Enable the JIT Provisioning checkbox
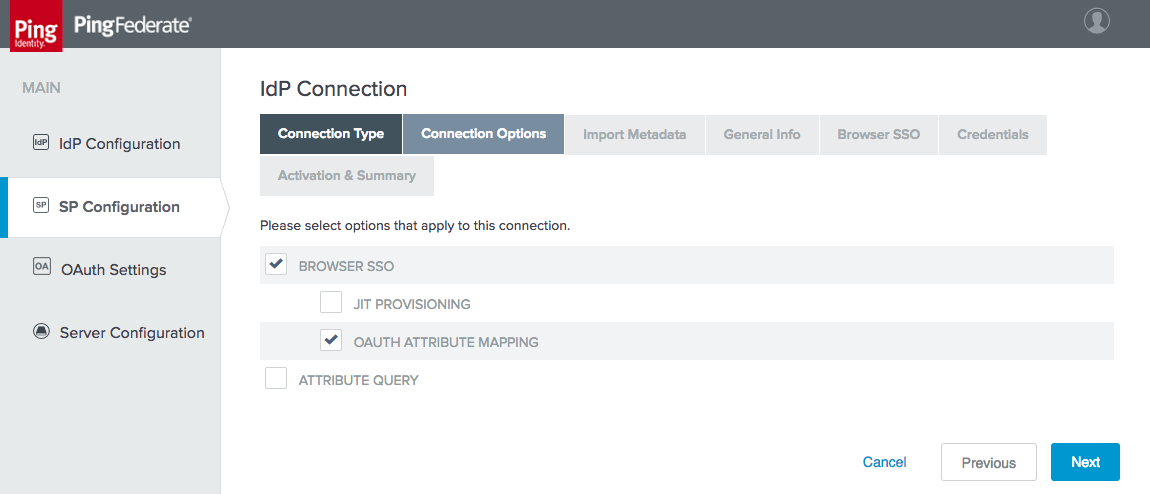The image size is (1150, 494). tap(331, 302)
